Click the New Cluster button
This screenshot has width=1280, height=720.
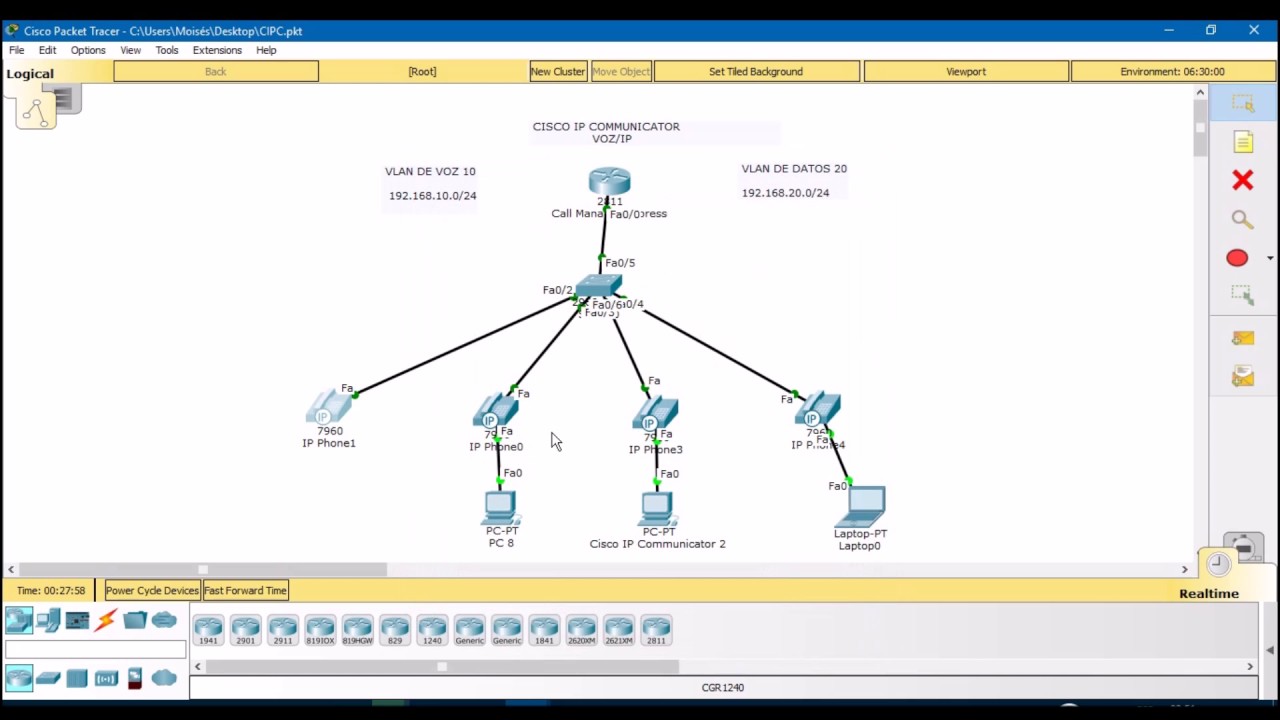coord(557,72)
